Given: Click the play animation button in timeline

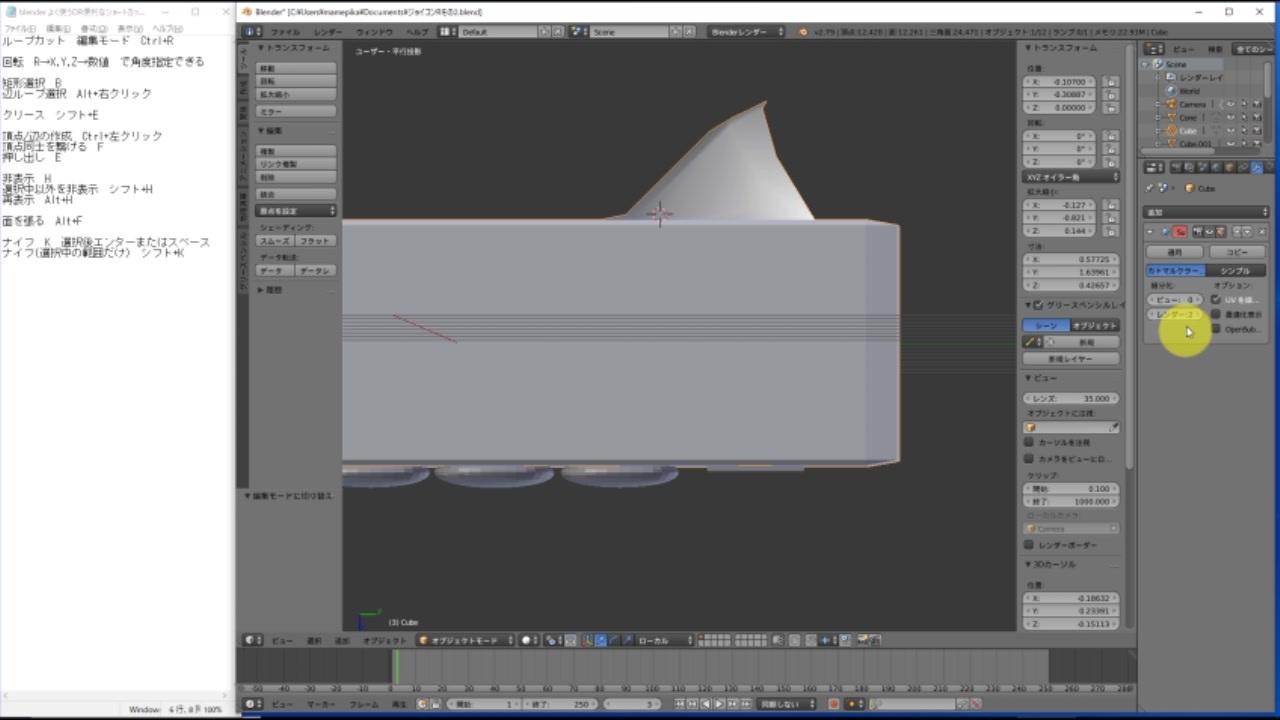Looking at the screenshot, I should (x=718, y=704).
